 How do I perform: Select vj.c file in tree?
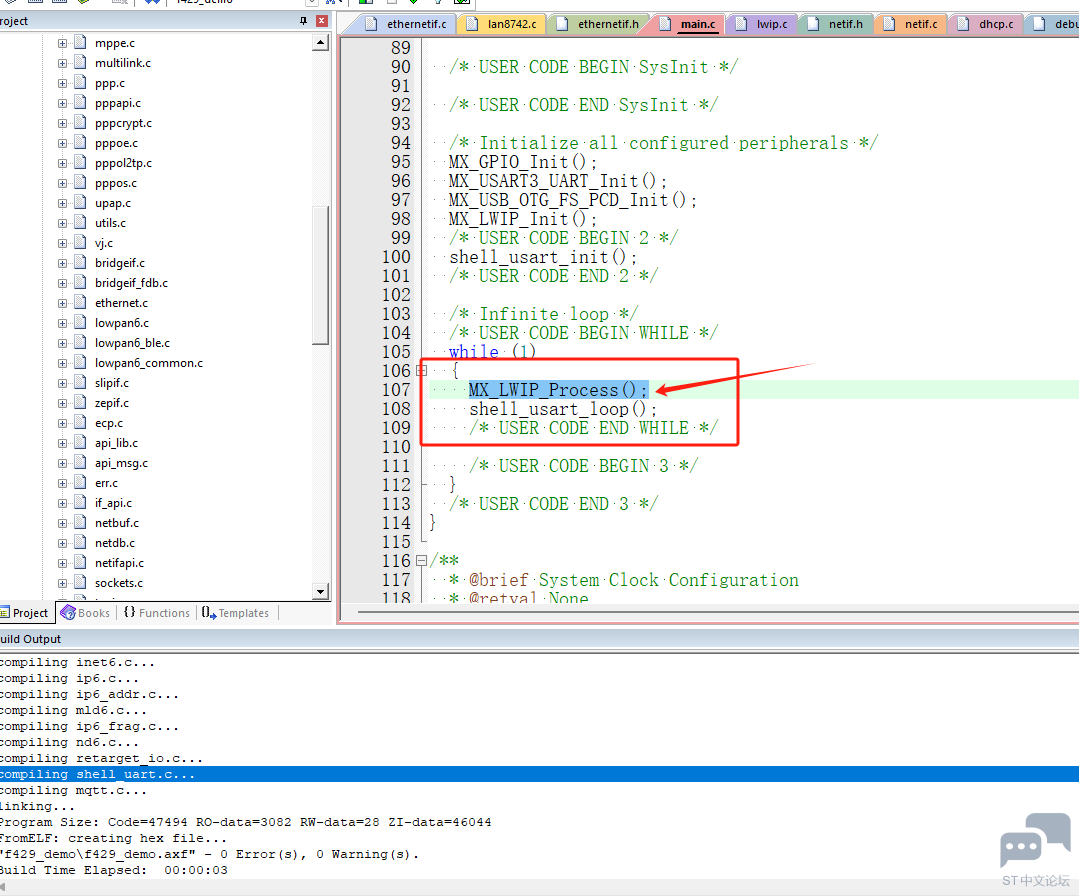(x=104, y=243)
